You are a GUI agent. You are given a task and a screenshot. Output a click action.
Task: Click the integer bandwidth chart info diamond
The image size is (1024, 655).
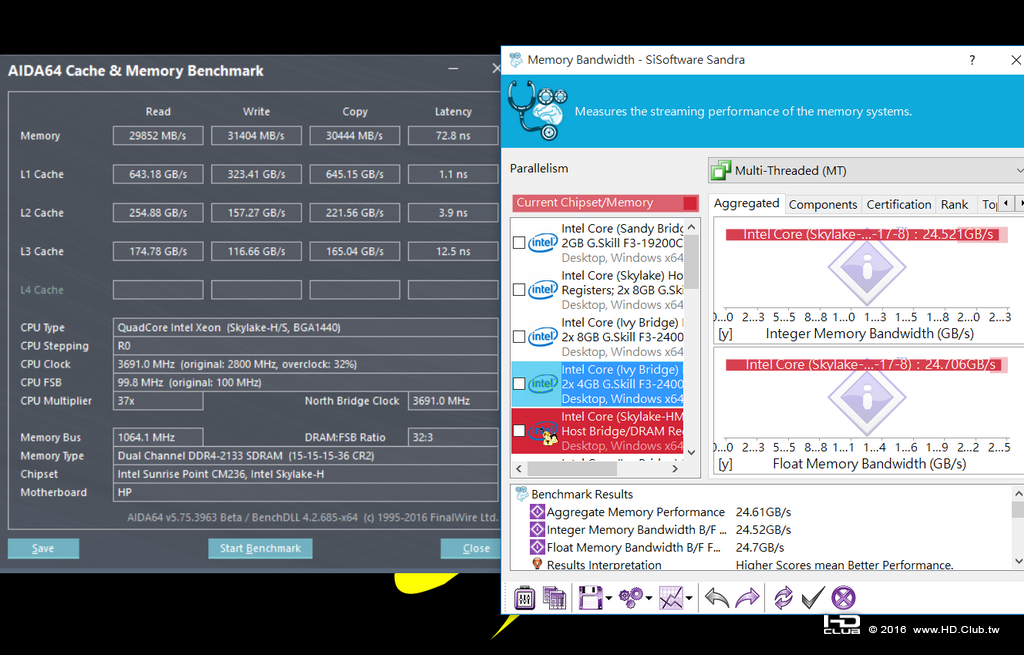tap(867, 267)
